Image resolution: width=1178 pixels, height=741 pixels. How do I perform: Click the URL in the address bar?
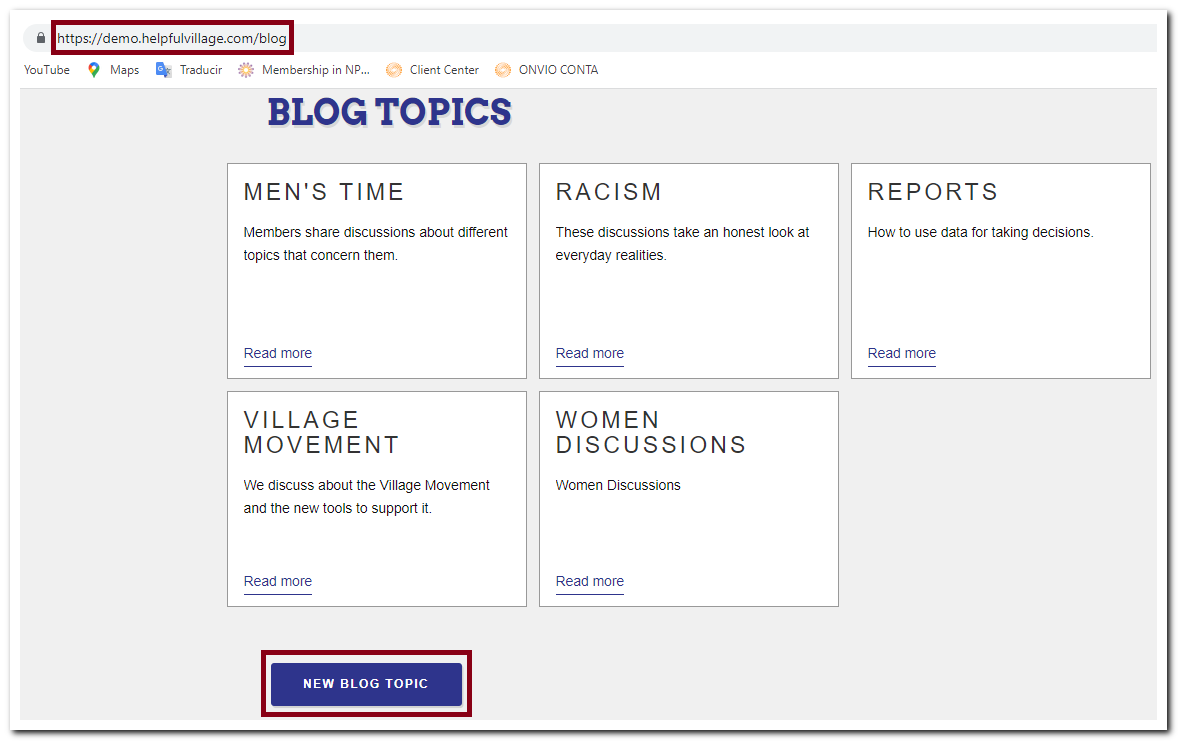pos(170,37)
